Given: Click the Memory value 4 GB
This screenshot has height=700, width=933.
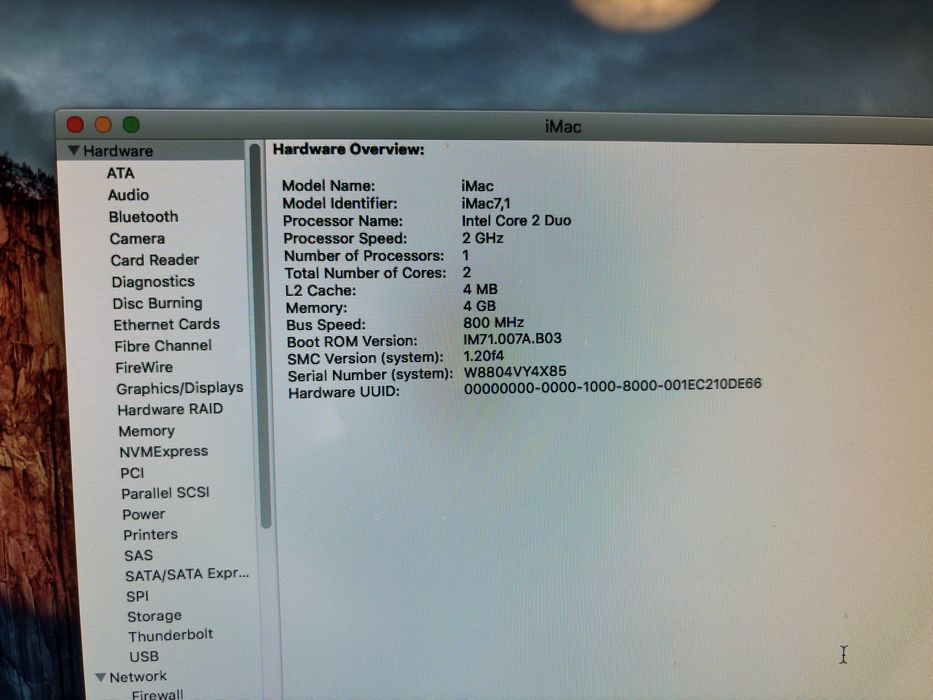Looking at the screenshot, I should (479, 307).
